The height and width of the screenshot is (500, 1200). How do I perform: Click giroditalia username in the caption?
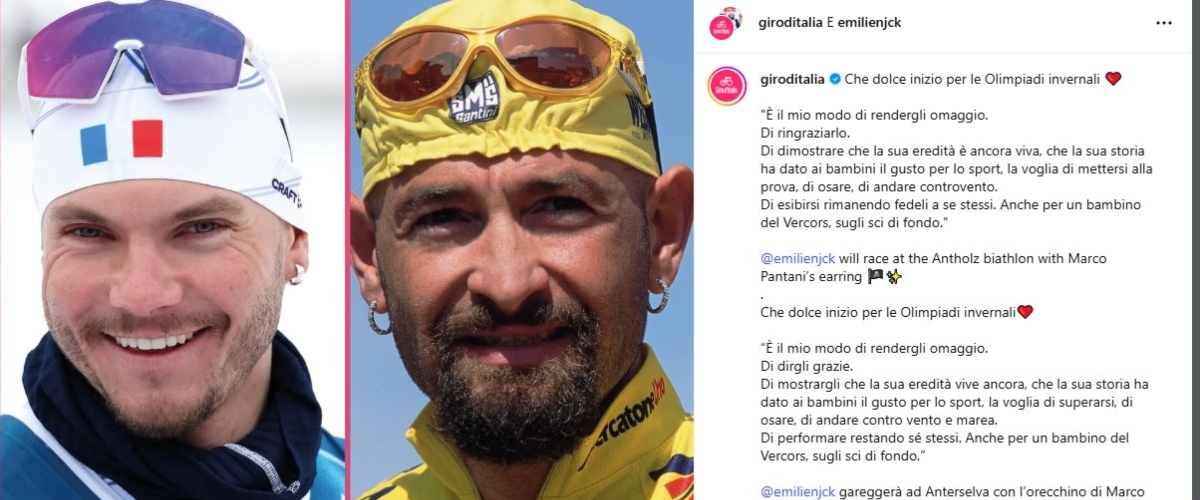click(792, 78)
